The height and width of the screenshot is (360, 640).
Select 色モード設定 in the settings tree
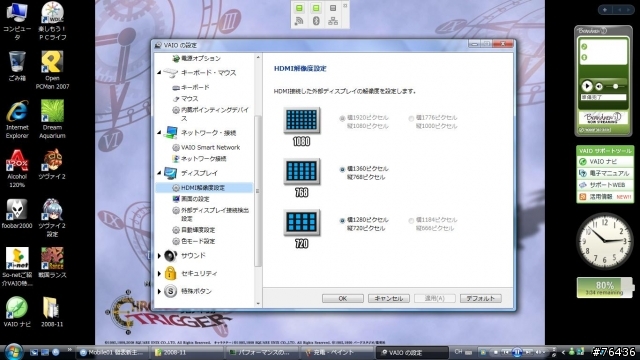coord(193,241)
